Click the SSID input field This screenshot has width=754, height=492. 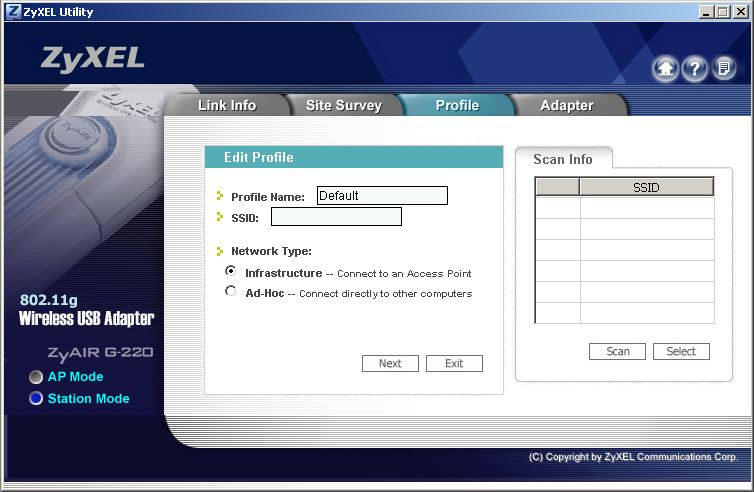click(x=336, y=216)
